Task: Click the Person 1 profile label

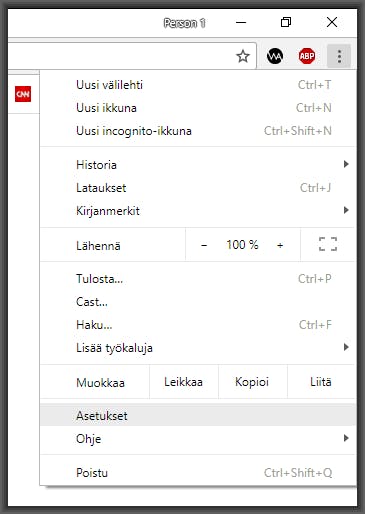Action: pyautogui.click(x=184, y=23)
